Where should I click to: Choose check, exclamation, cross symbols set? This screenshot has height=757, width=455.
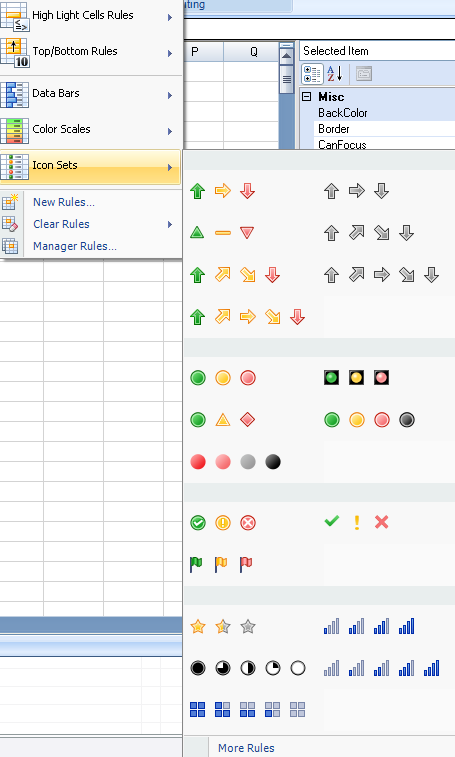tap(356, 522)
